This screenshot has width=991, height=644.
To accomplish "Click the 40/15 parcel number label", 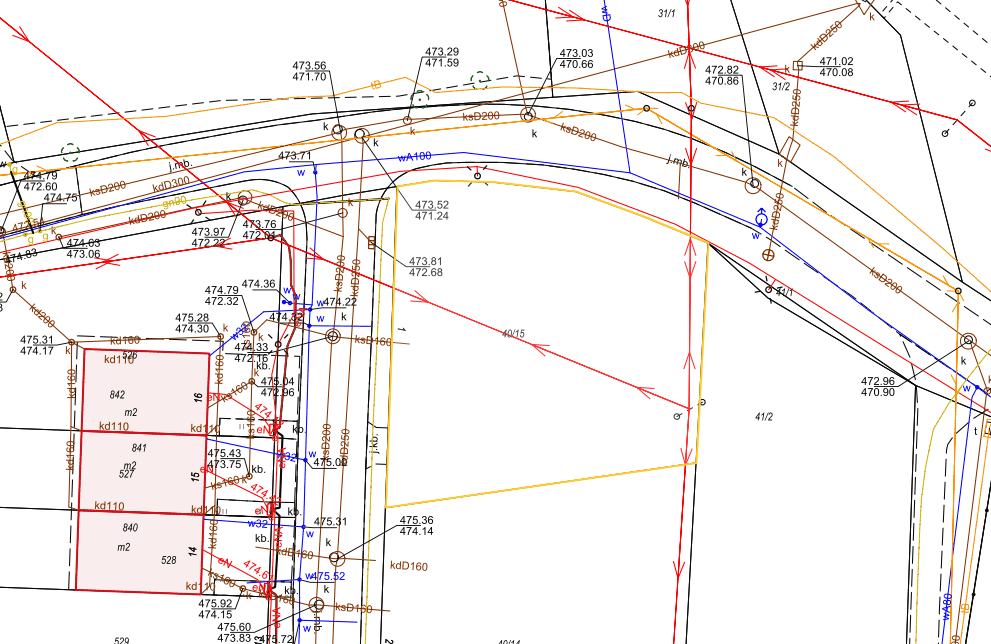I will [514, 333].
